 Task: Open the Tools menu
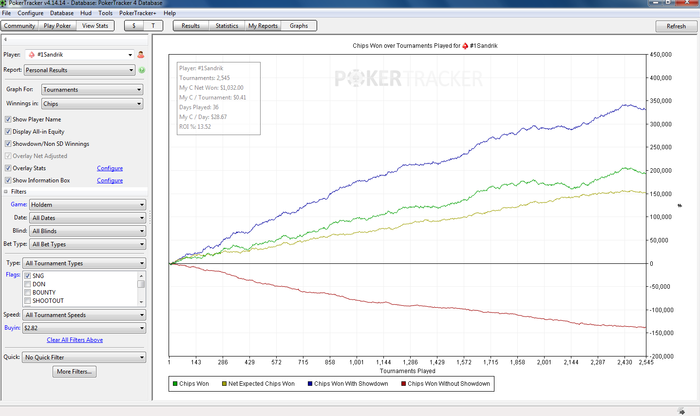tap(105, 13)
